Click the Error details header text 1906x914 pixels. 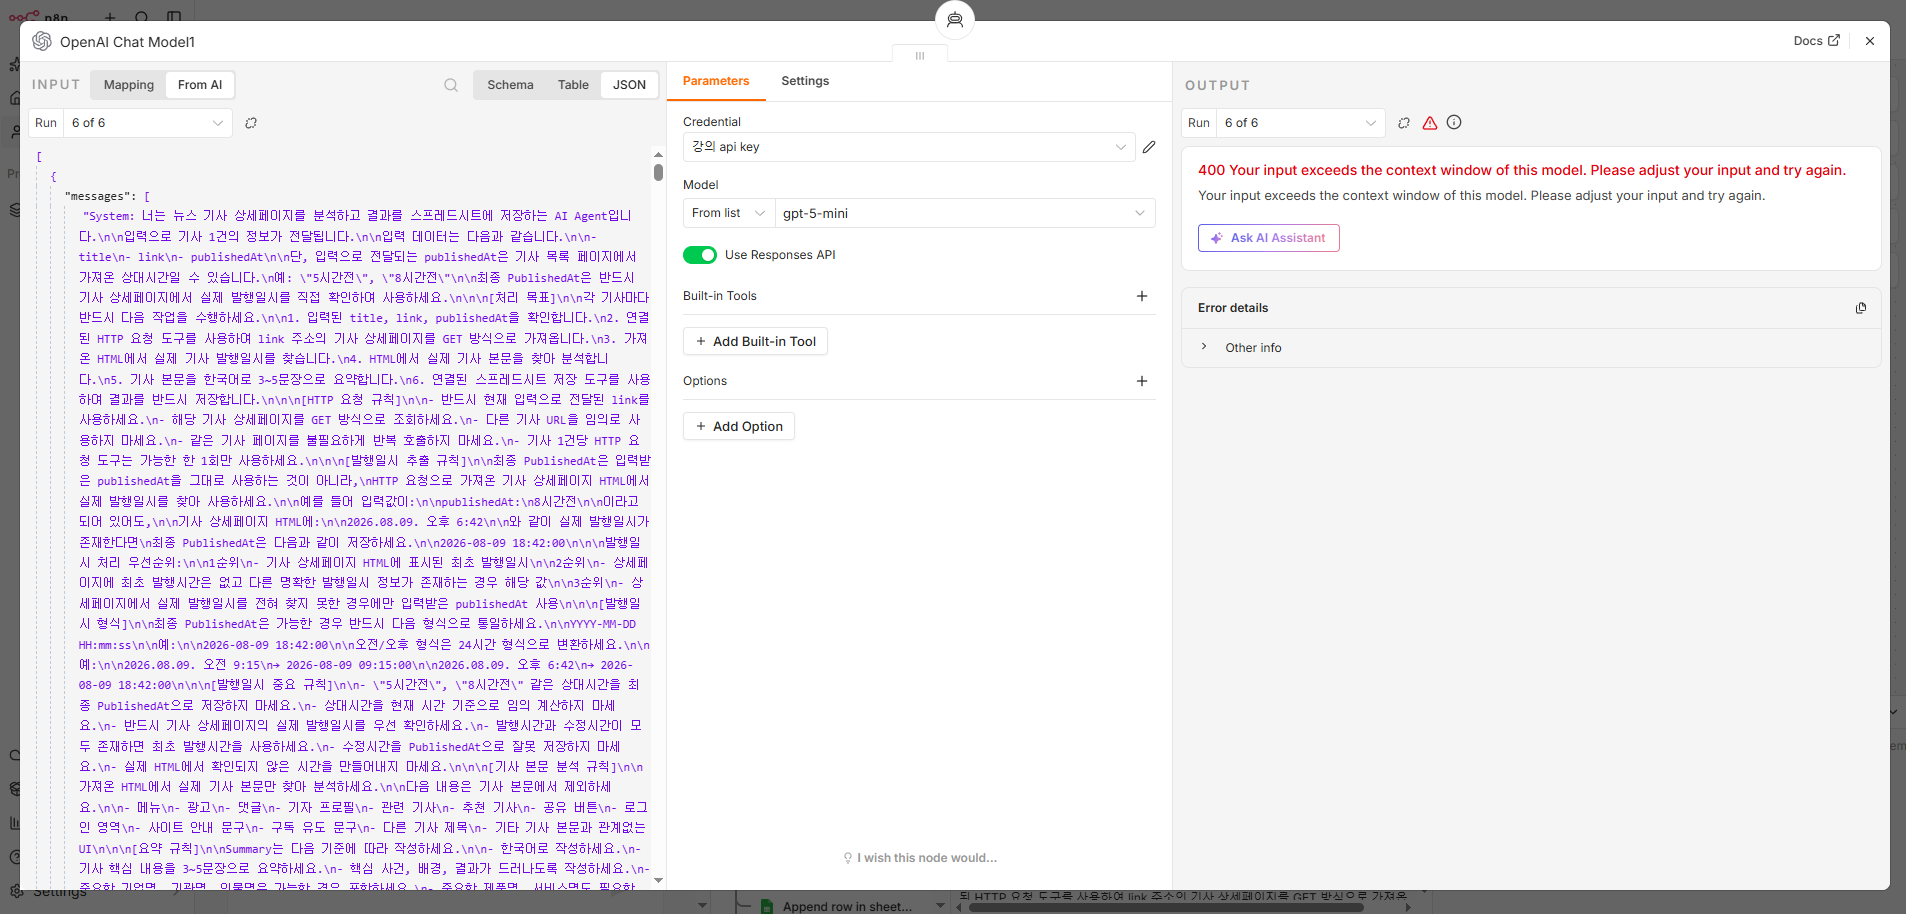[x=1233, y=308]
